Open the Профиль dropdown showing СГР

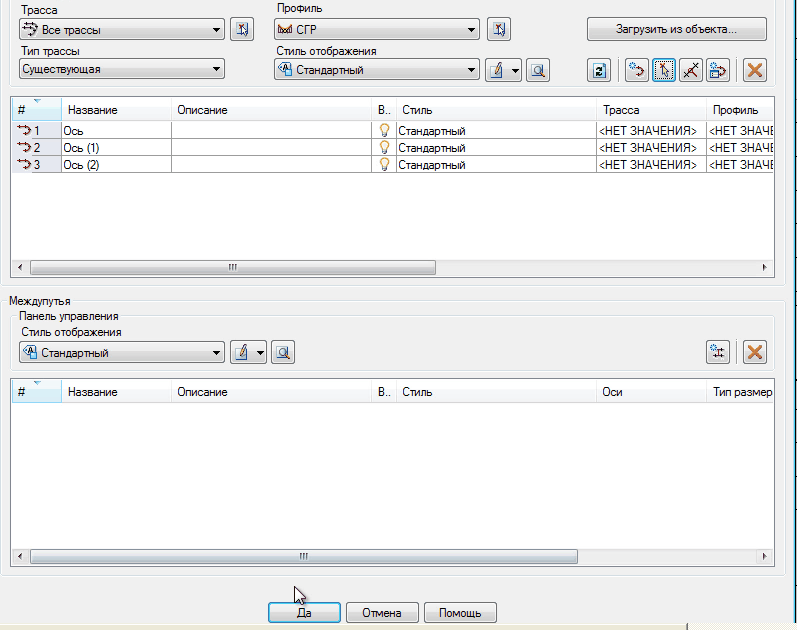tap(376, 30)
